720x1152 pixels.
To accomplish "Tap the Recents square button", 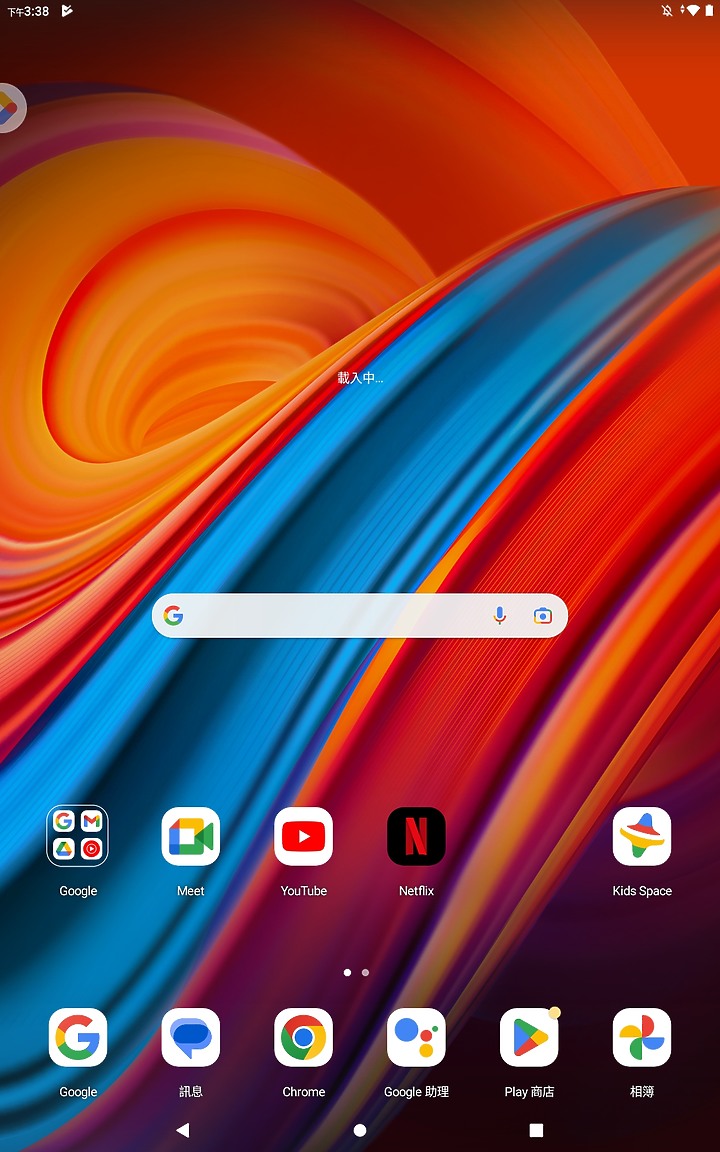I will pos(536,1130).
